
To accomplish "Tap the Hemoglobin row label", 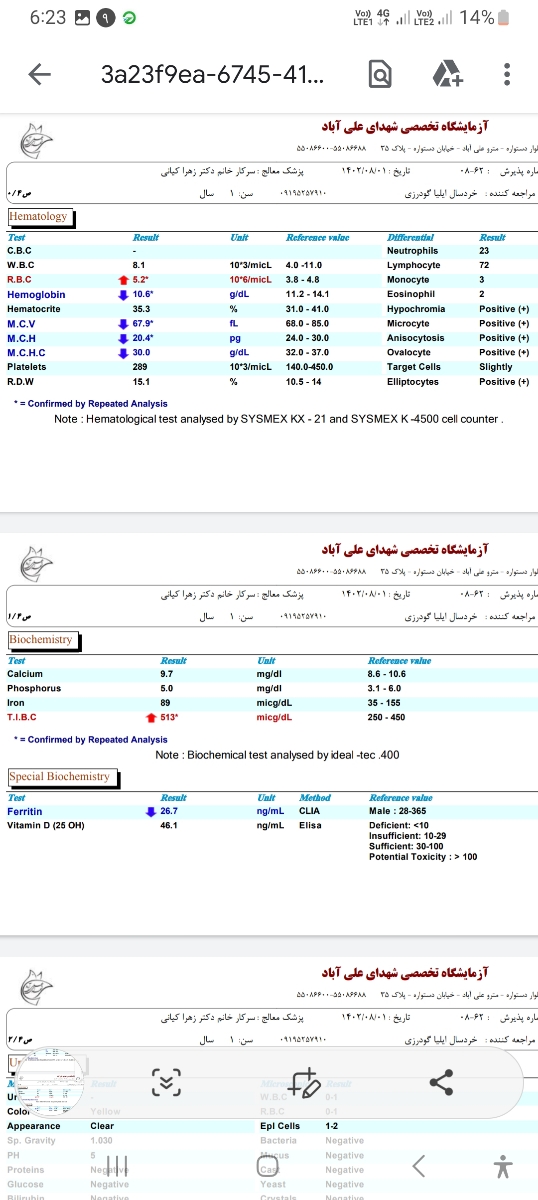I will click(x=36, y=295).
